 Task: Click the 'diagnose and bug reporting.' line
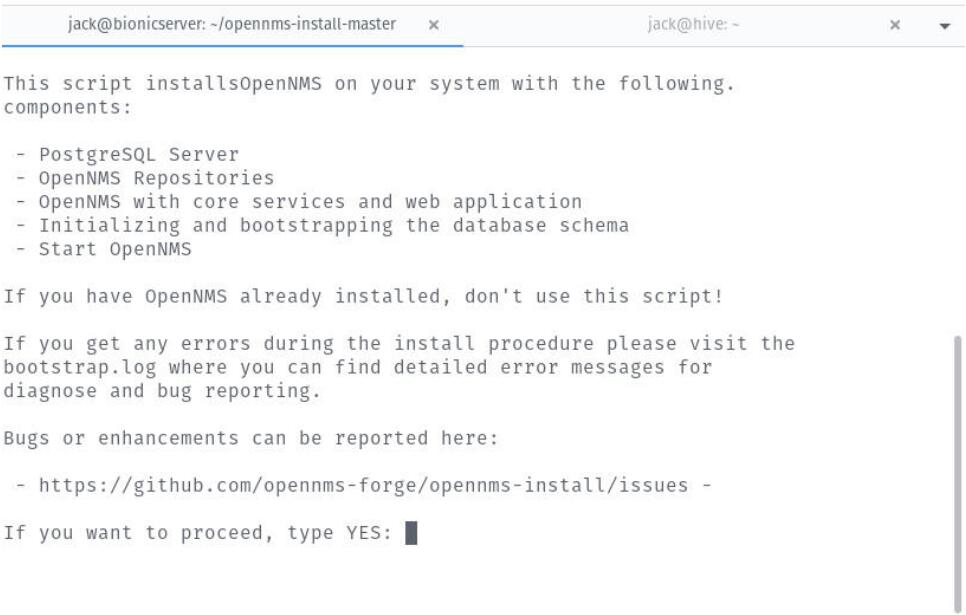[162, 391]
